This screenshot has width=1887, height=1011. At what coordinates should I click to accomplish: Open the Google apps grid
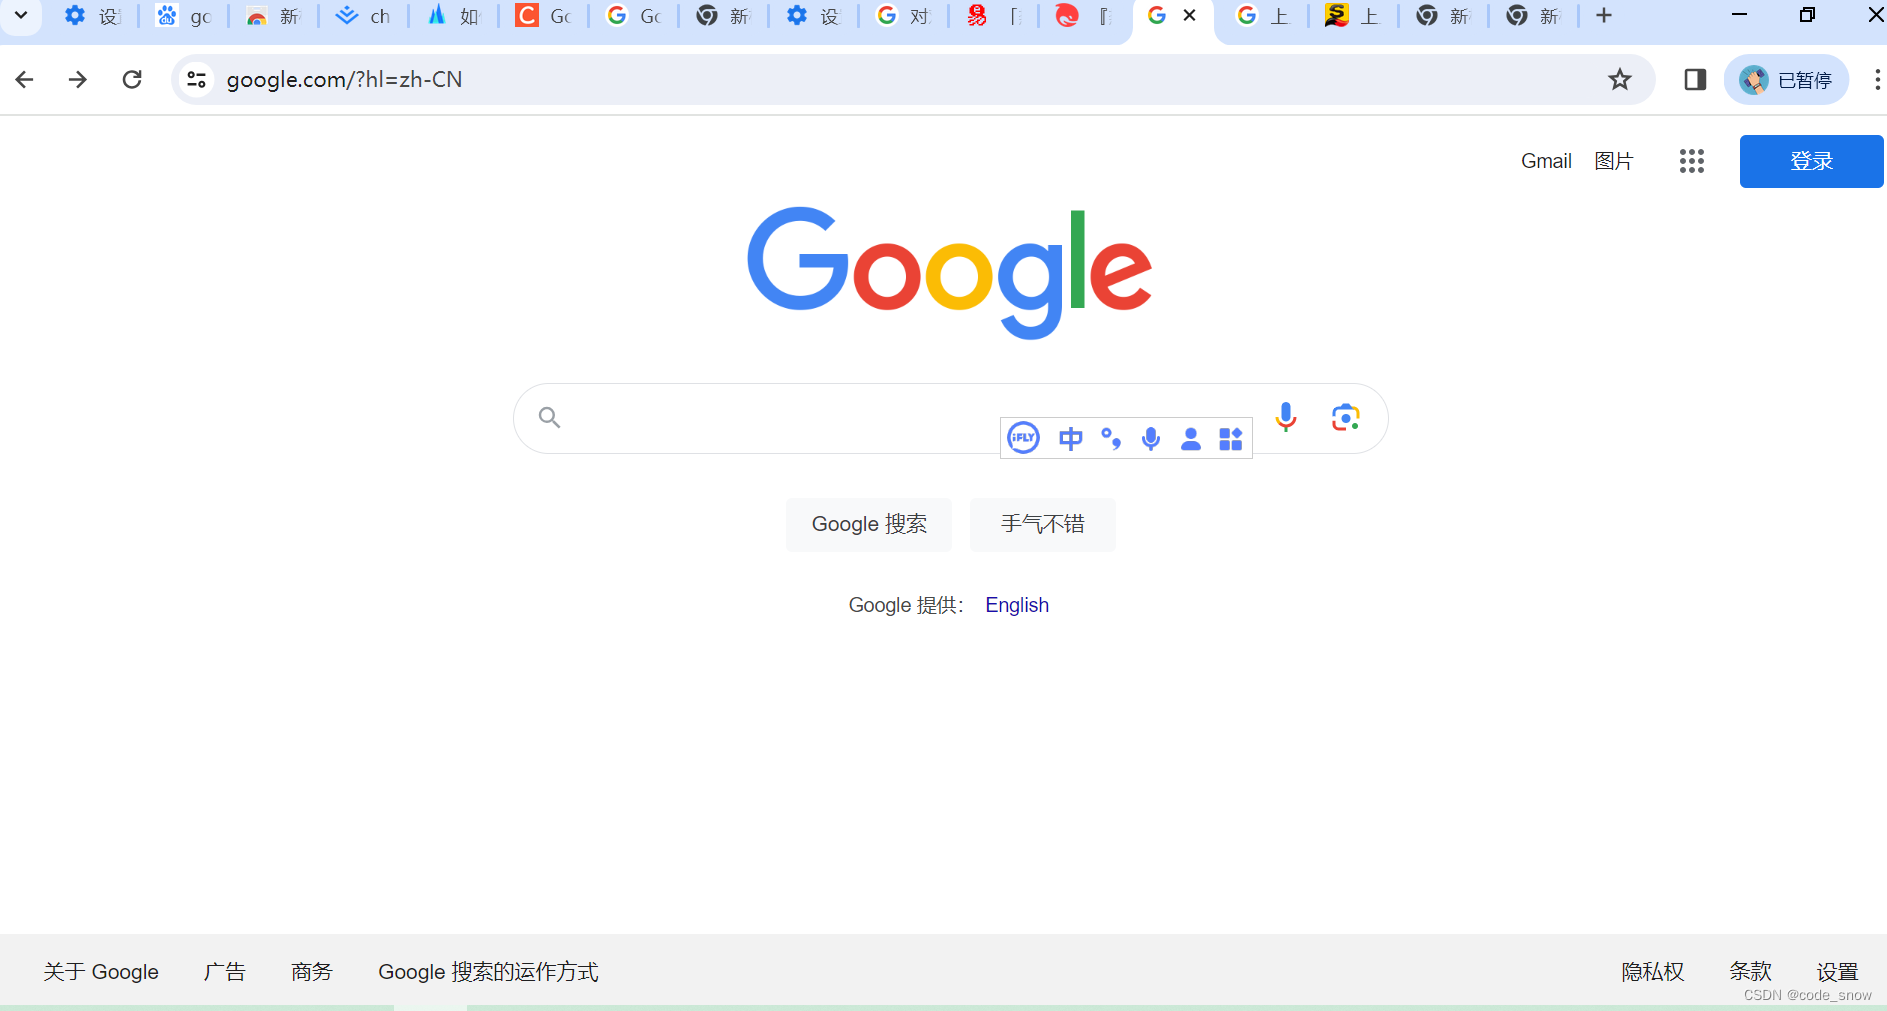pyautogui.click(x=1692, y=161)
